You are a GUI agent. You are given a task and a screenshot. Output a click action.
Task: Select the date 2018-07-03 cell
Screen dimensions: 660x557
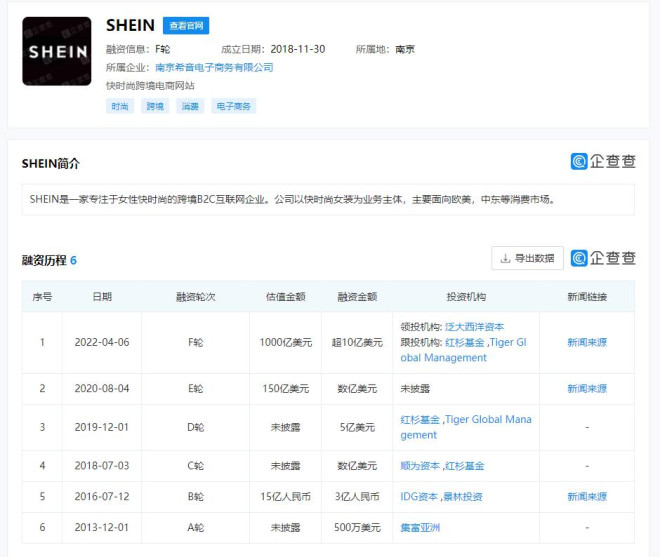coord(102,466)
